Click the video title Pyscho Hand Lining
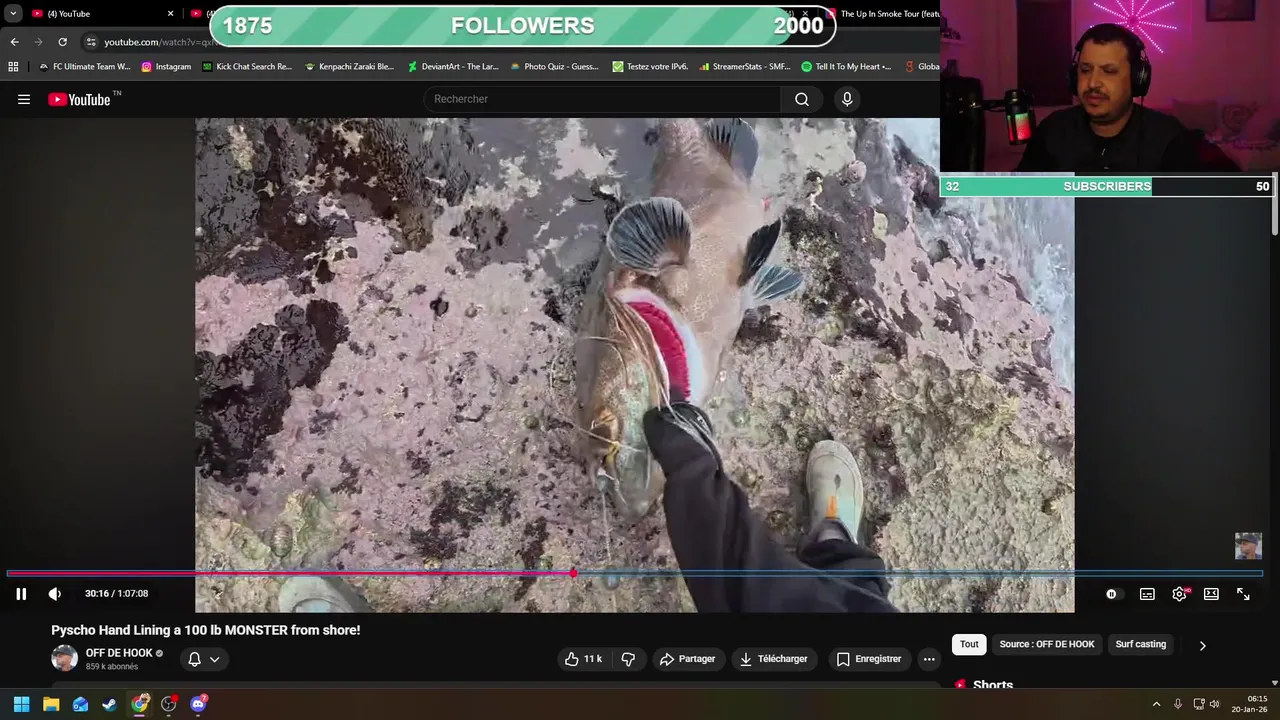The image size is (1280, 720). click(206, 630)
